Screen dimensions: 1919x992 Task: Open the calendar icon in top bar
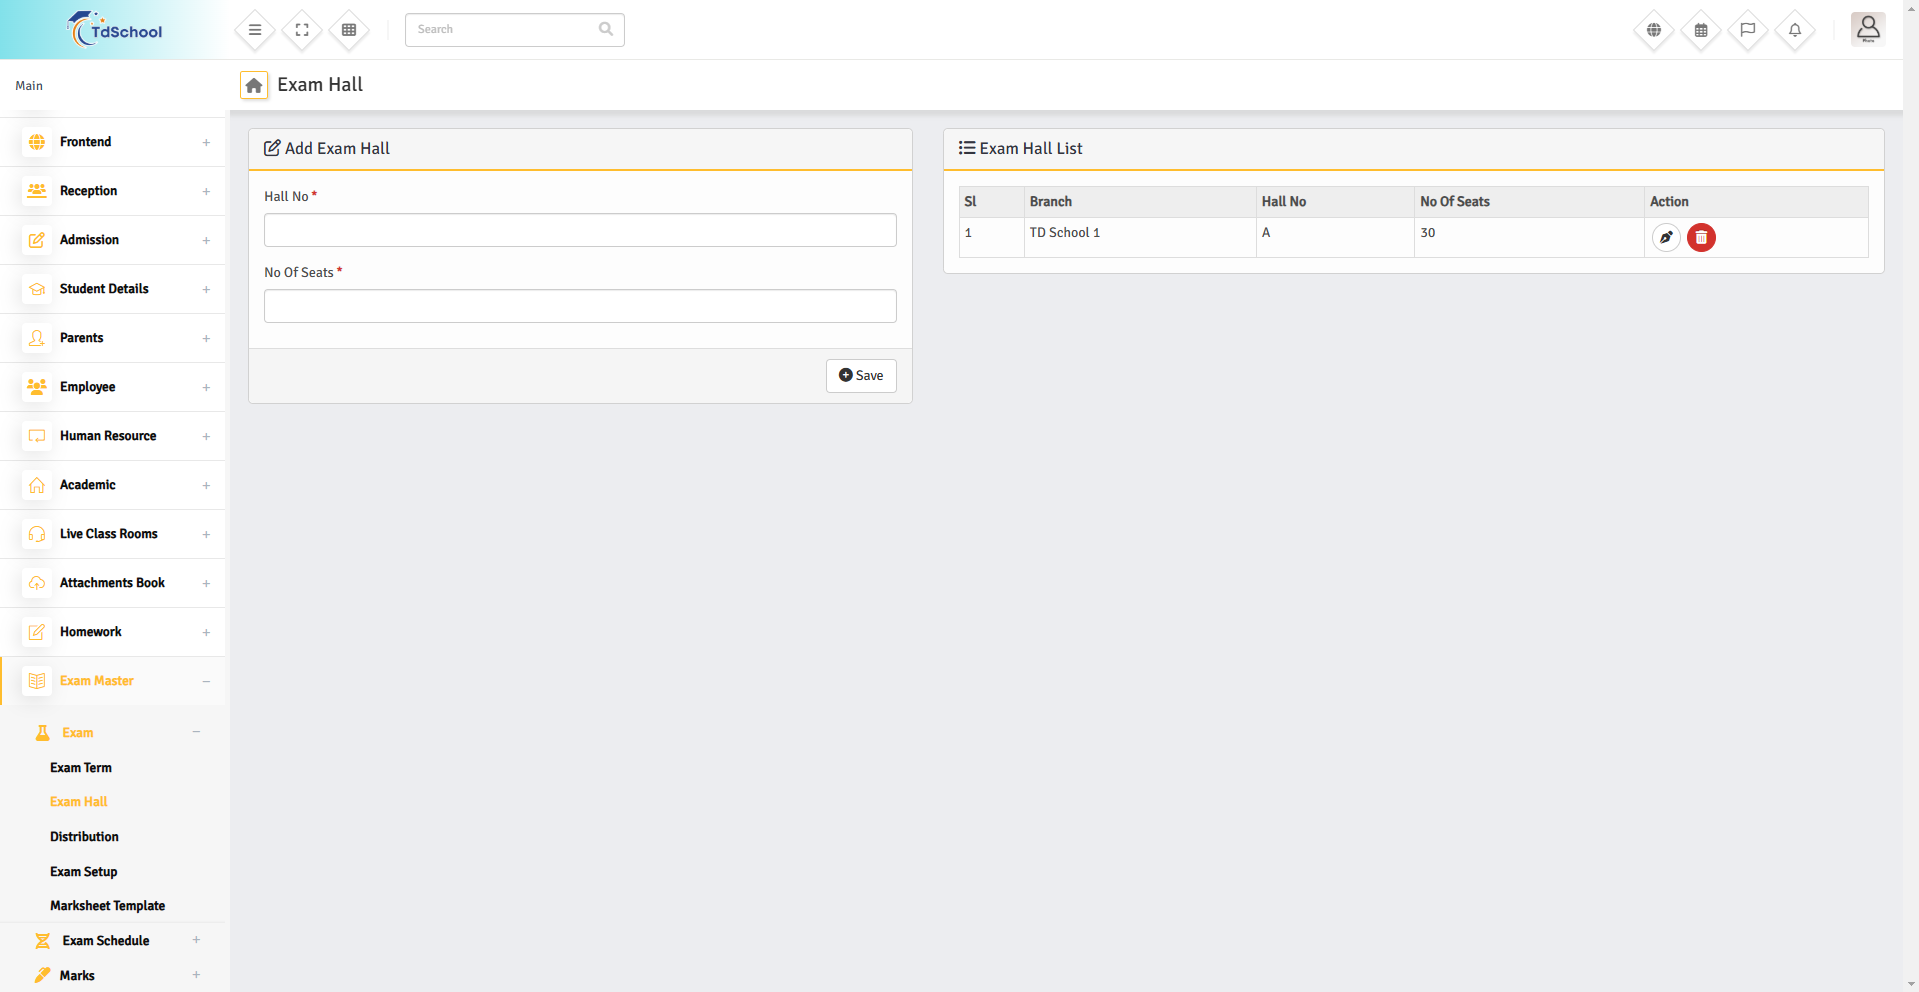[1701, 30]
